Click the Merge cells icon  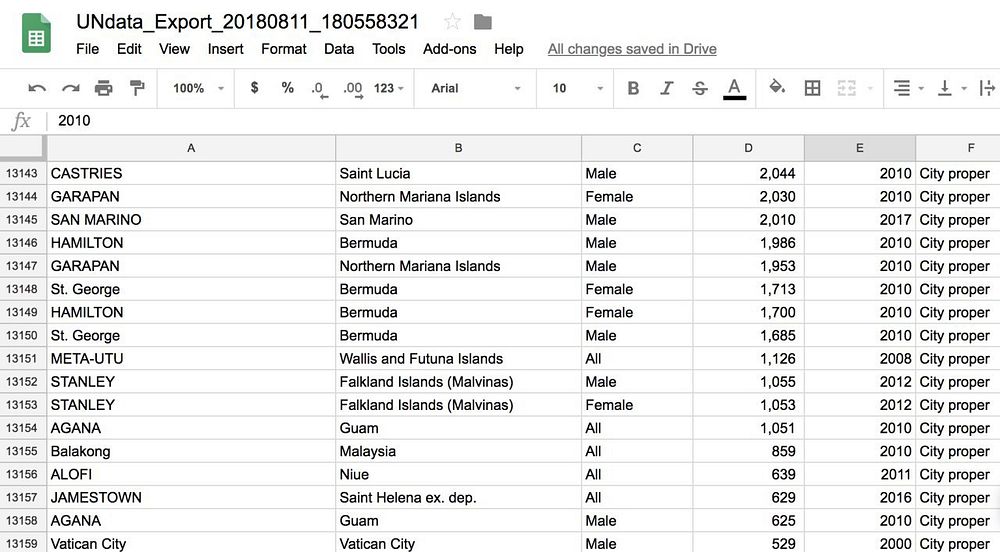tap(846, 88)
